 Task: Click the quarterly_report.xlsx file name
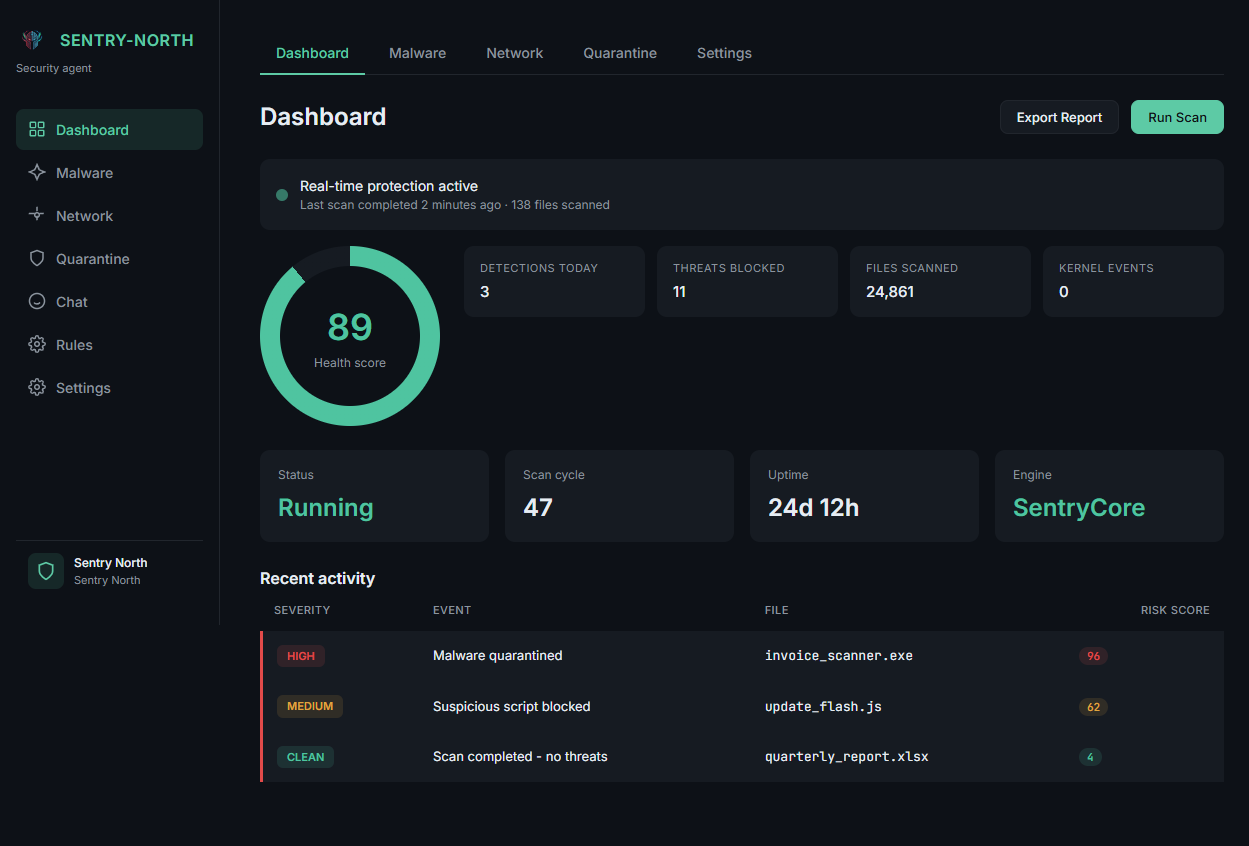click(x=847, y=757)
